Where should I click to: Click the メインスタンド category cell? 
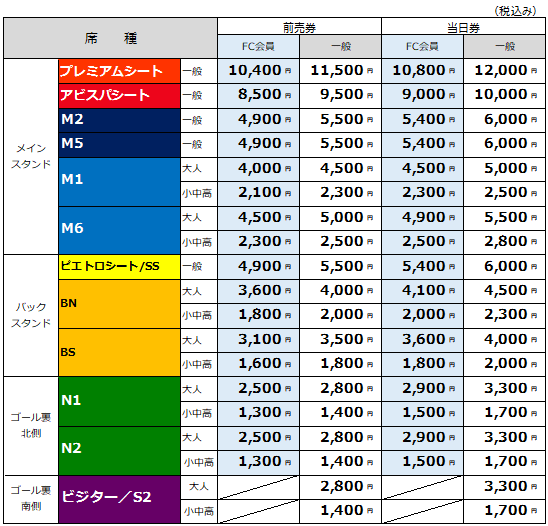point(31,156)
